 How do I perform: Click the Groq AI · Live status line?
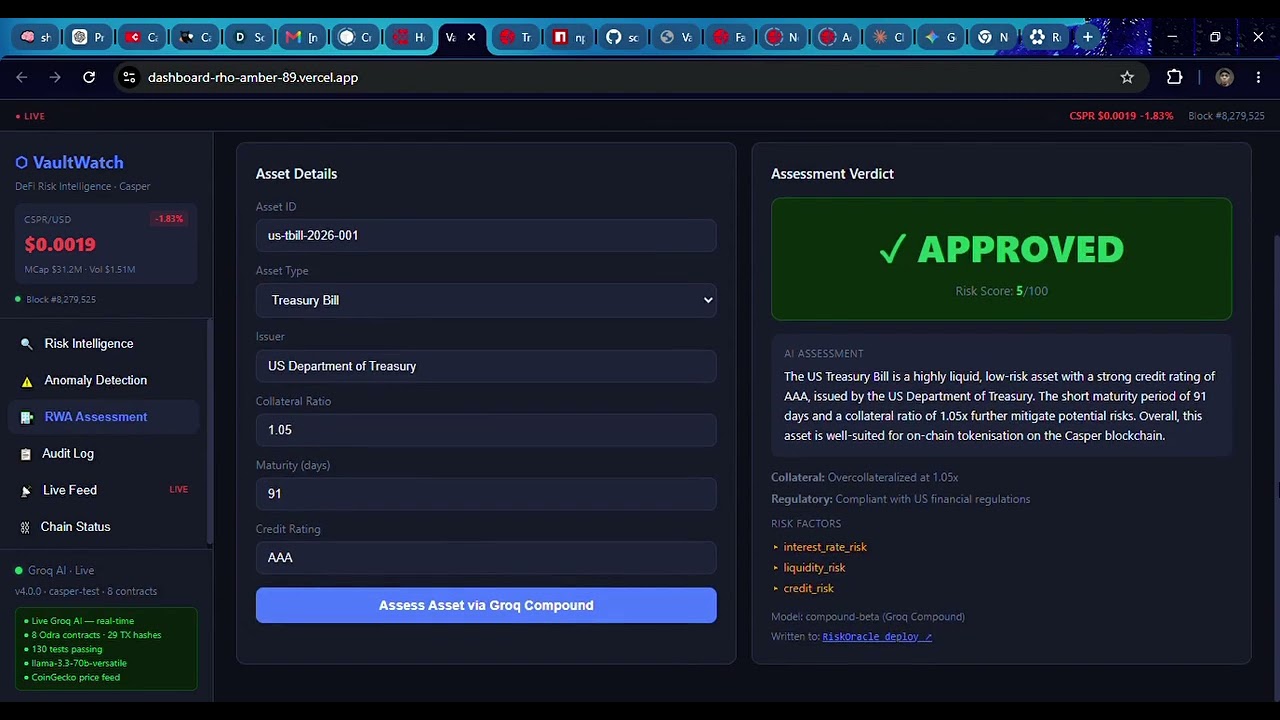[54, 570]
